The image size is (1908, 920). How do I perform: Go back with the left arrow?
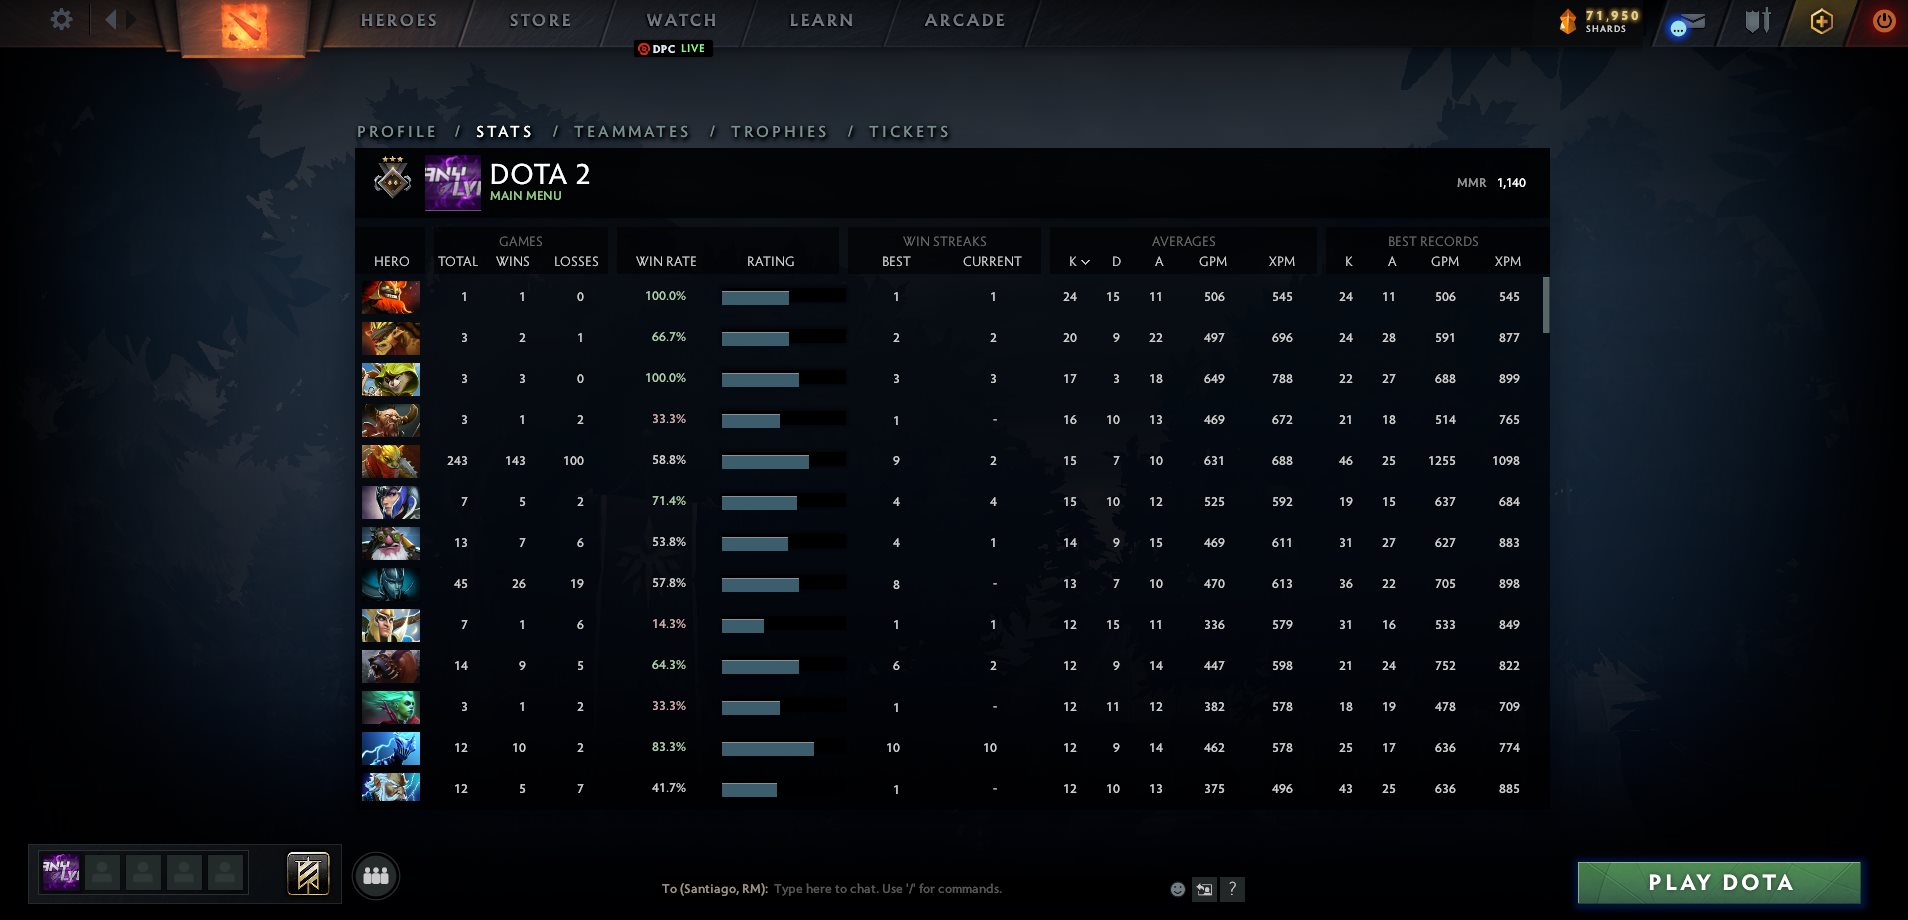coord(111,20)
